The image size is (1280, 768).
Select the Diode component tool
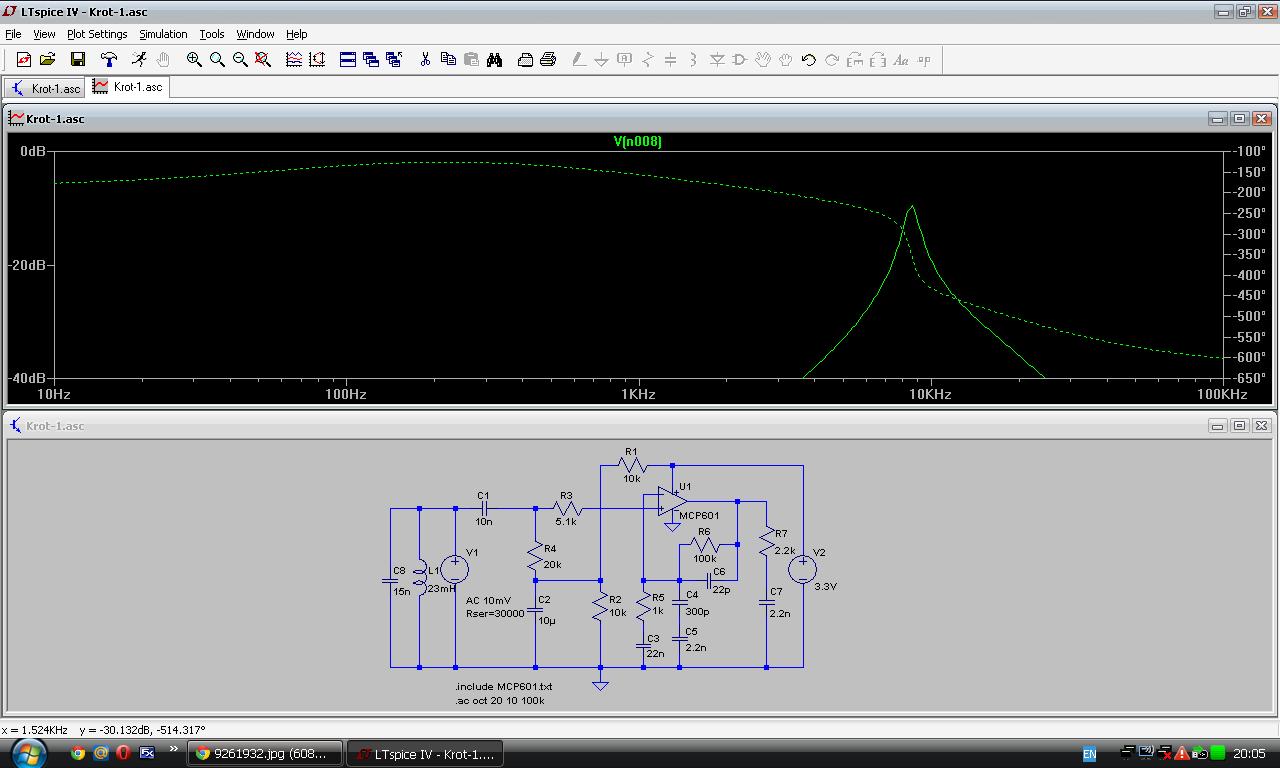click(717, 60)
